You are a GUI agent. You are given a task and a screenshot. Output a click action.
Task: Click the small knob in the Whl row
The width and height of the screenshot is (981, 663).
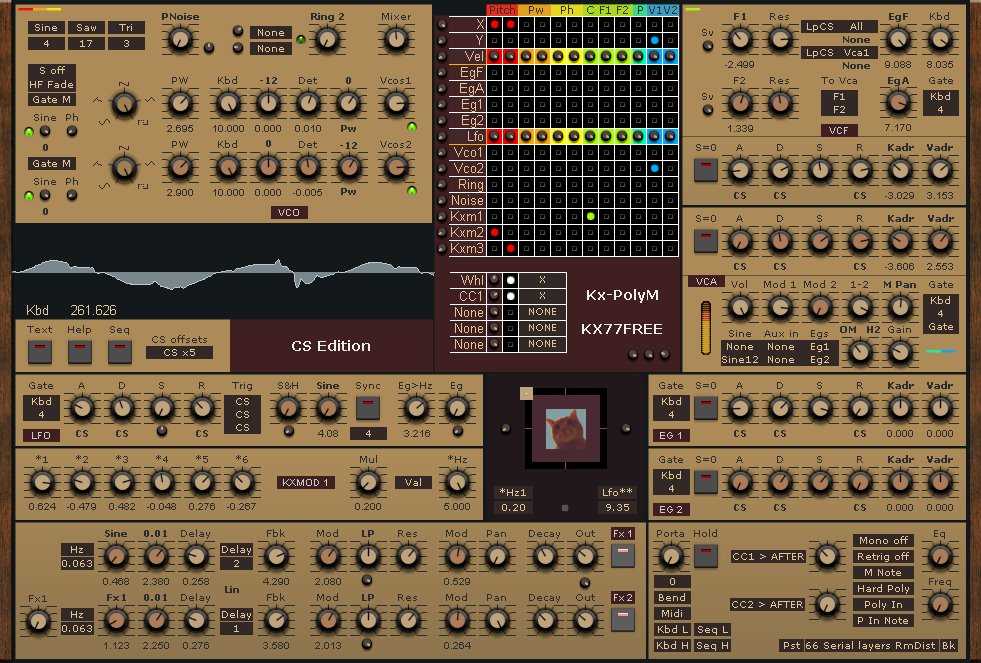click(x=494, y=280)
